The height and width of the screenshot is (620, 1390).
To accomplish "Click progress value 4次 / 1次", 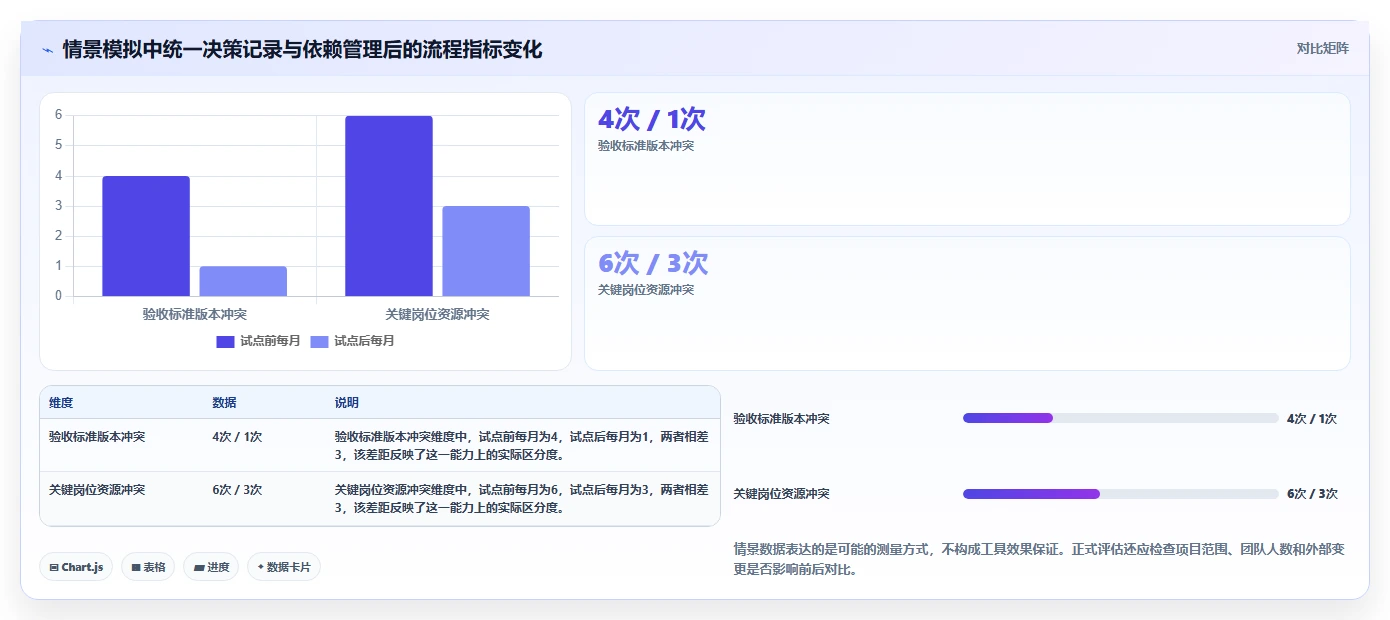I will [x=1312, y=419].
